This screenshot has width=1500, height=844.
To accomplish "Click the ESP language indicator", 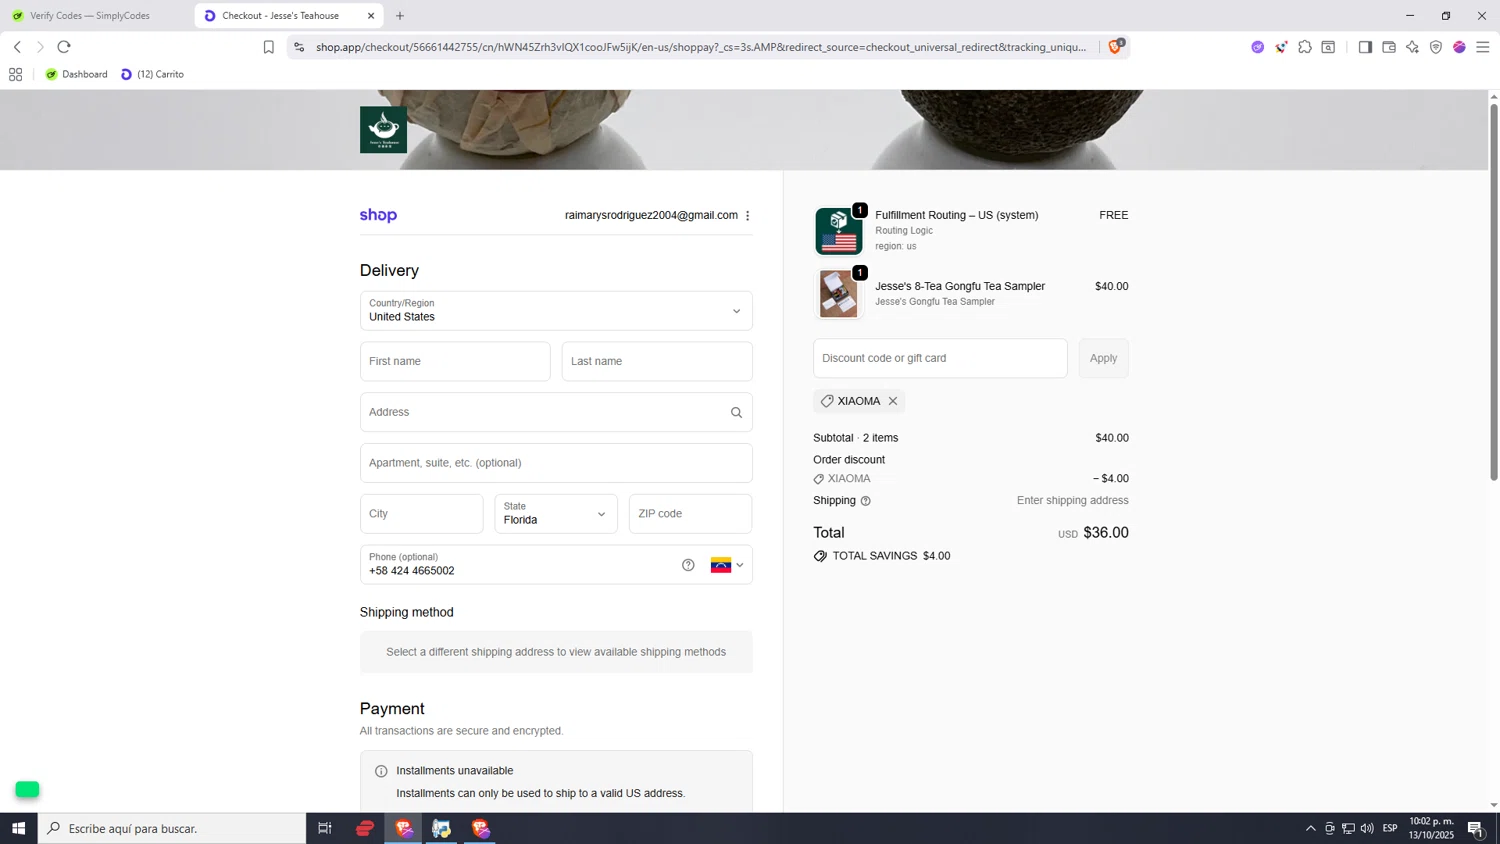I will coord(1390,828).
